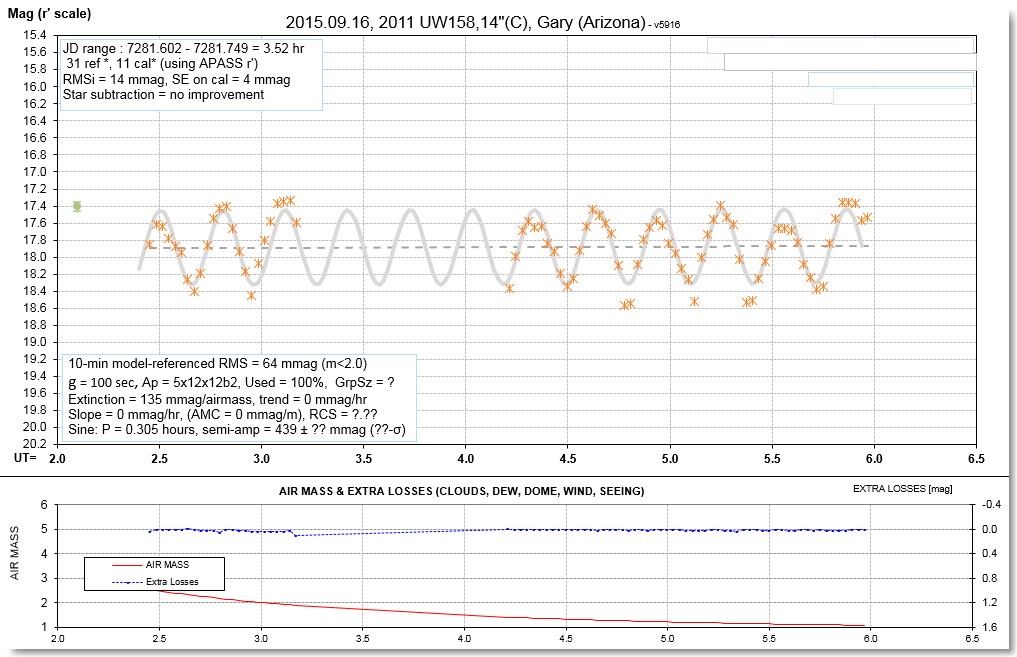Viewport: 1017px width, 657px height.
Task: Select the first orange data point on the left
Action: coord(150,244)
